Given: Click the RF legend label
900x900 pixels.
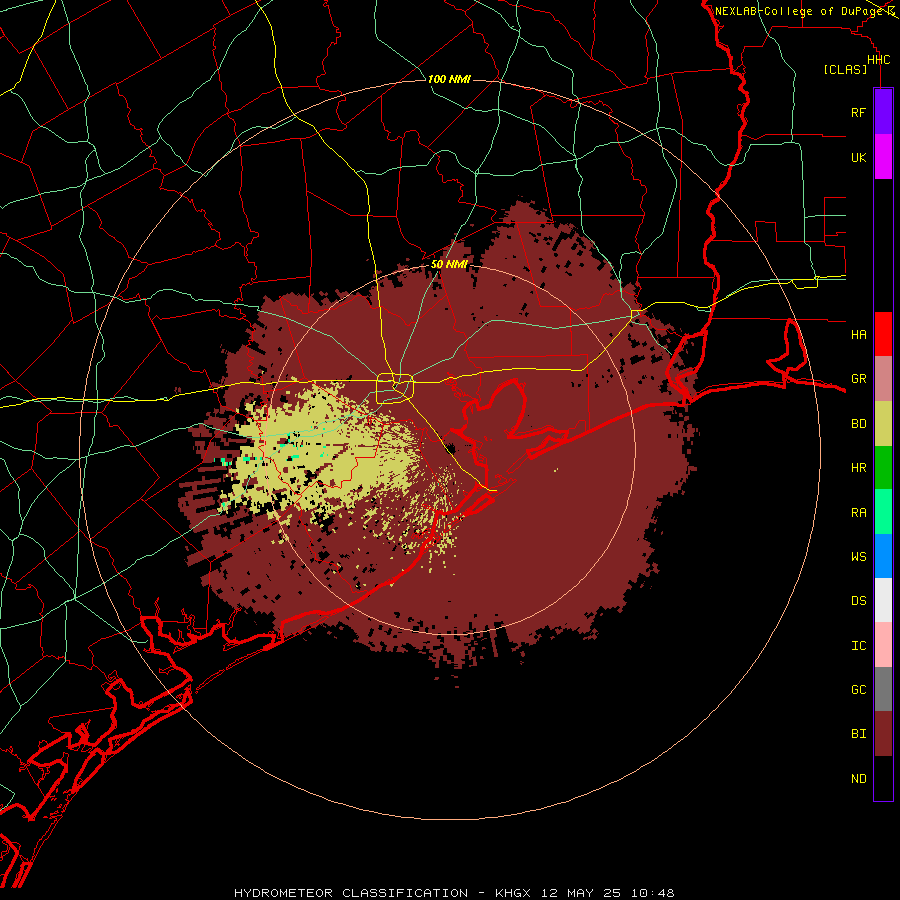Looking at the screenshot, I should click(x=858, y=112).
